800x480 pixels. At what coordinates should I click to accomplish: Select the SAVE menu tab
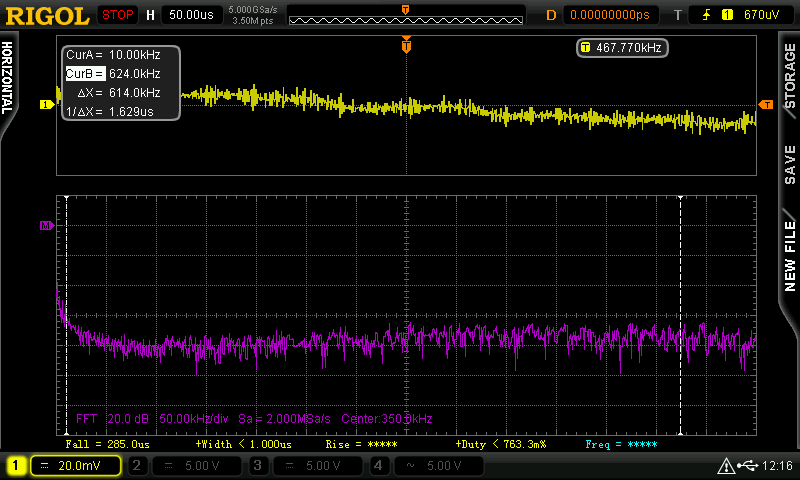(x=789, y=165)
